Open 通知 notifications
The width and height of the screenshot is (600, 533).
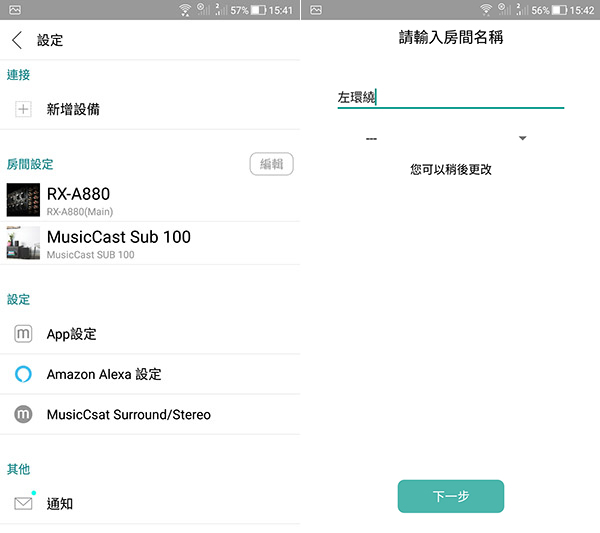point(150,504)
